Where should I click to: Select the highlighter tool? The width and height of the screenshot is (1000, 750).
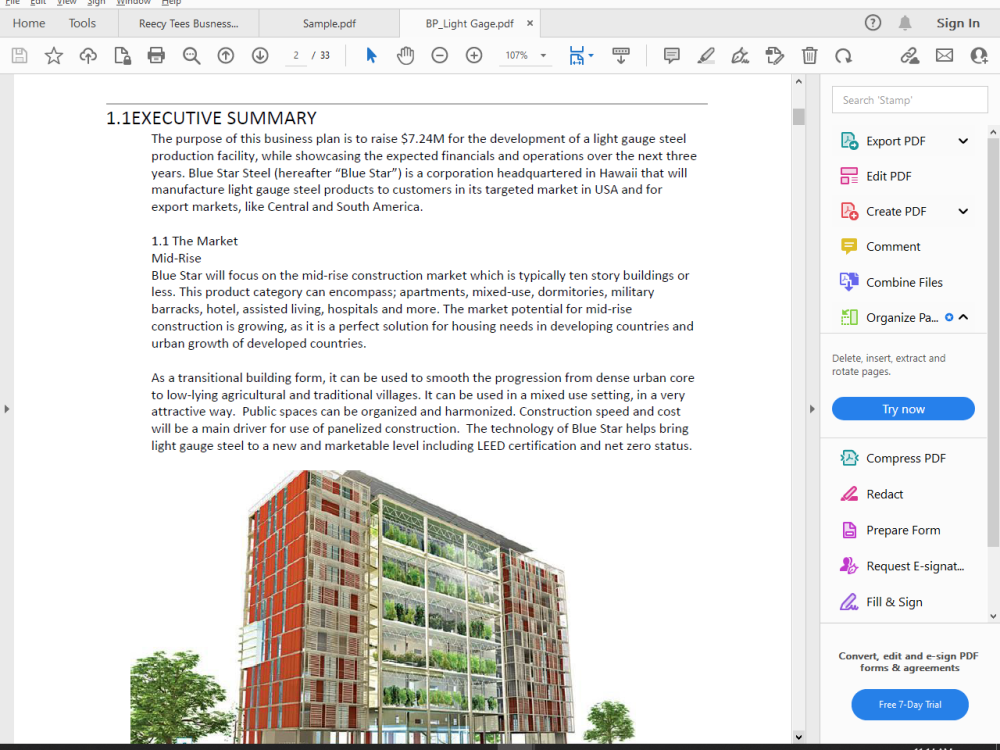(x=706, y=55)
